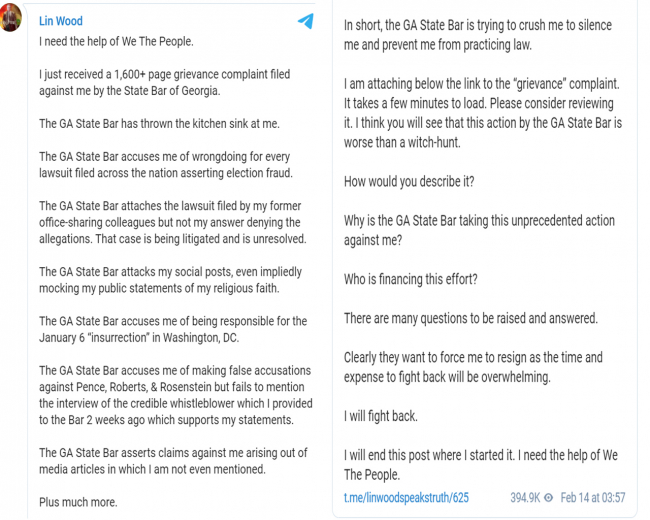The width and height of the screenshot is (650, 520).
Task: Click the Pence, Roberts, & Rosenstein paragraph
Action: pyautogui.click(x=176, y=395)
